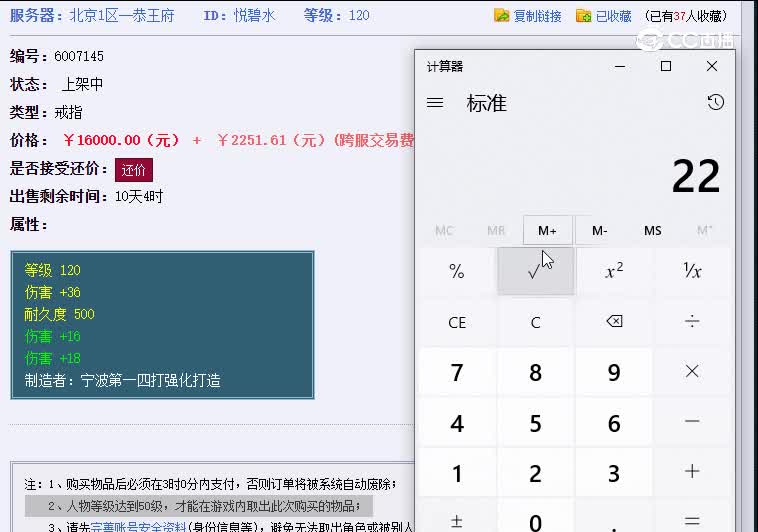Image resolution: width=758 pixels, height=532 pixels.
Task: Click the item number 6007145
Action: pos(79,56)
